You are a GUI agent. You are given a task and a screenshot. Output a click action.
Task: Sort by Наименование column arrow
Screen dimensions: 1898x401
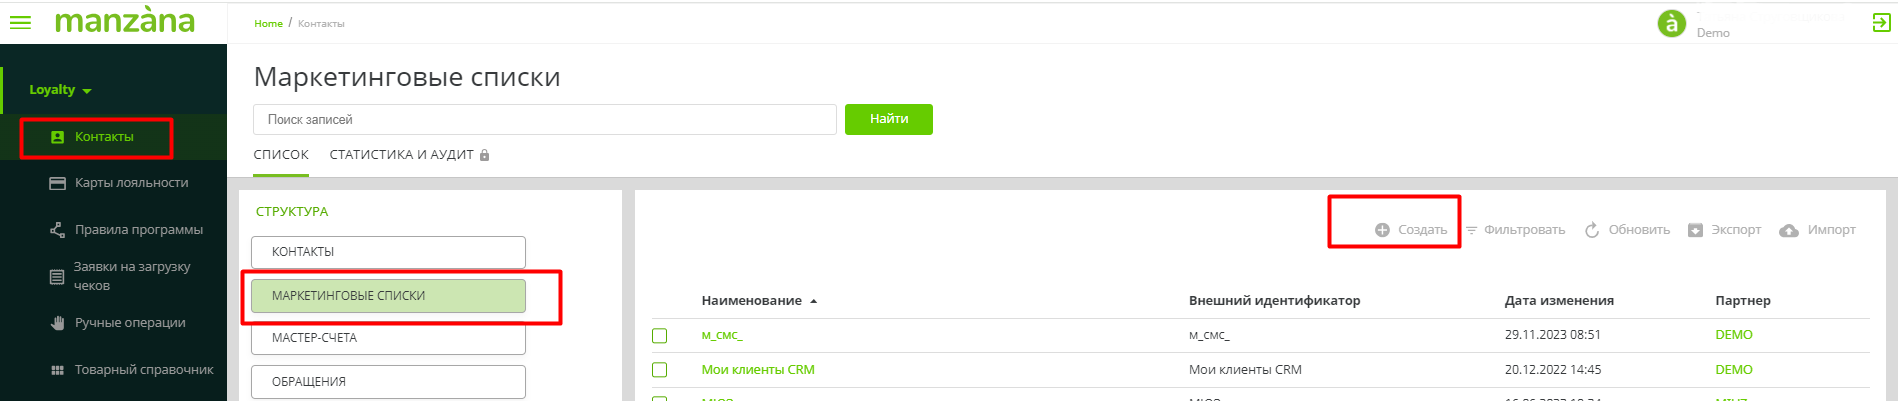tap(814, 301)
